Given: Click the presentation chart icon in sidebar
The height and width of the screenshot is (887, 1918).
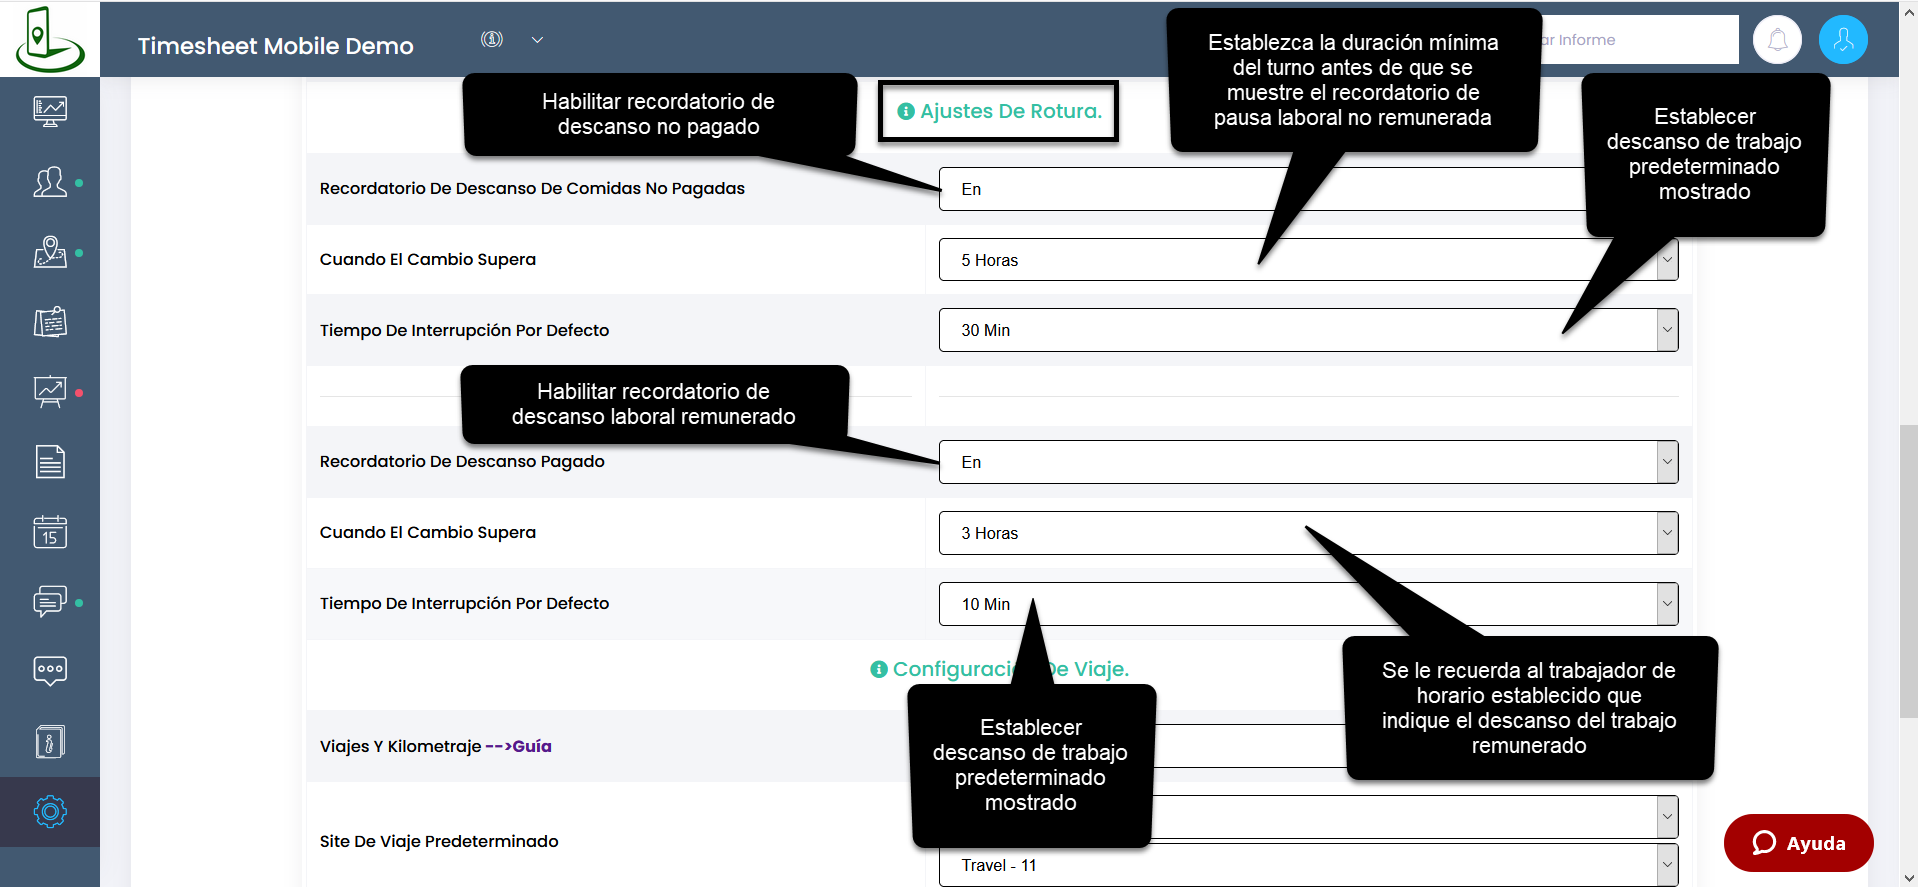Looking at the screenshot, I should point(50,392).
